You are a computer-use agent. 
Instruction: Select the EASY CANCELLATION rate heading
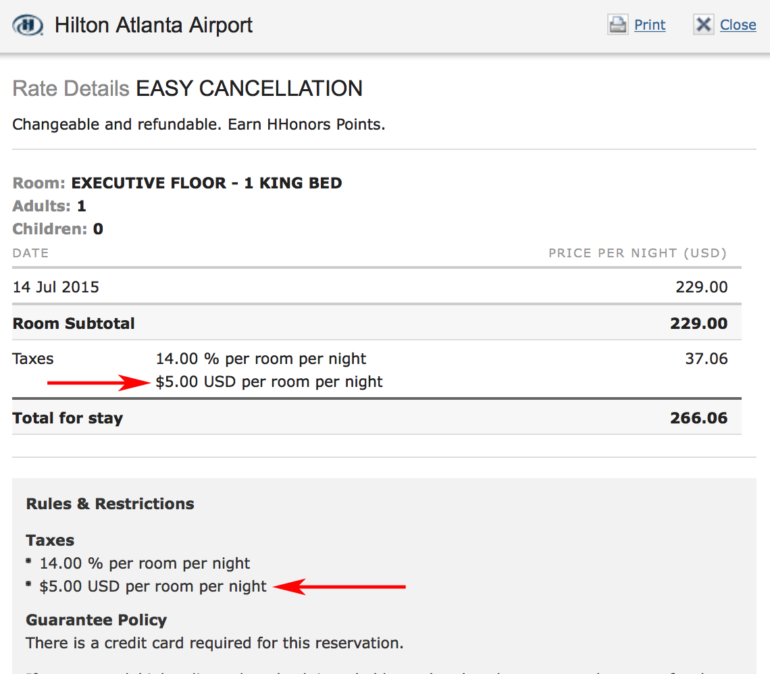[249, 89]
